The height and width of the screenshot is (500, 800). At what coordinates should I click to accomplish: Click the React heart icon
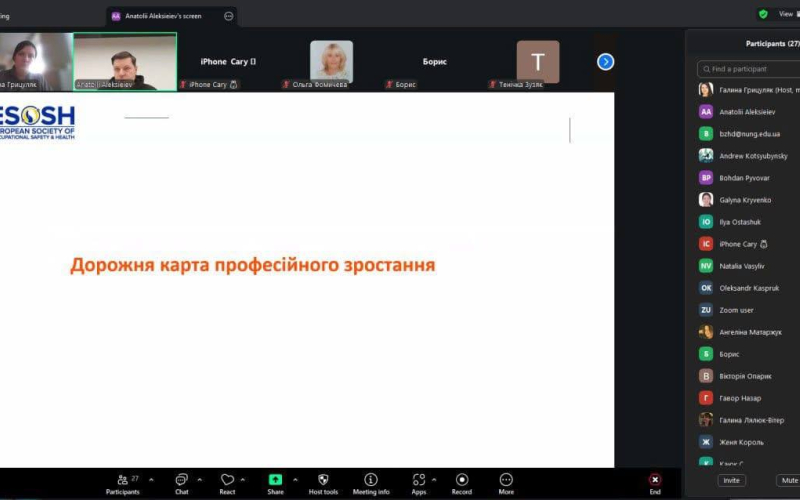[x=227, y=480]
